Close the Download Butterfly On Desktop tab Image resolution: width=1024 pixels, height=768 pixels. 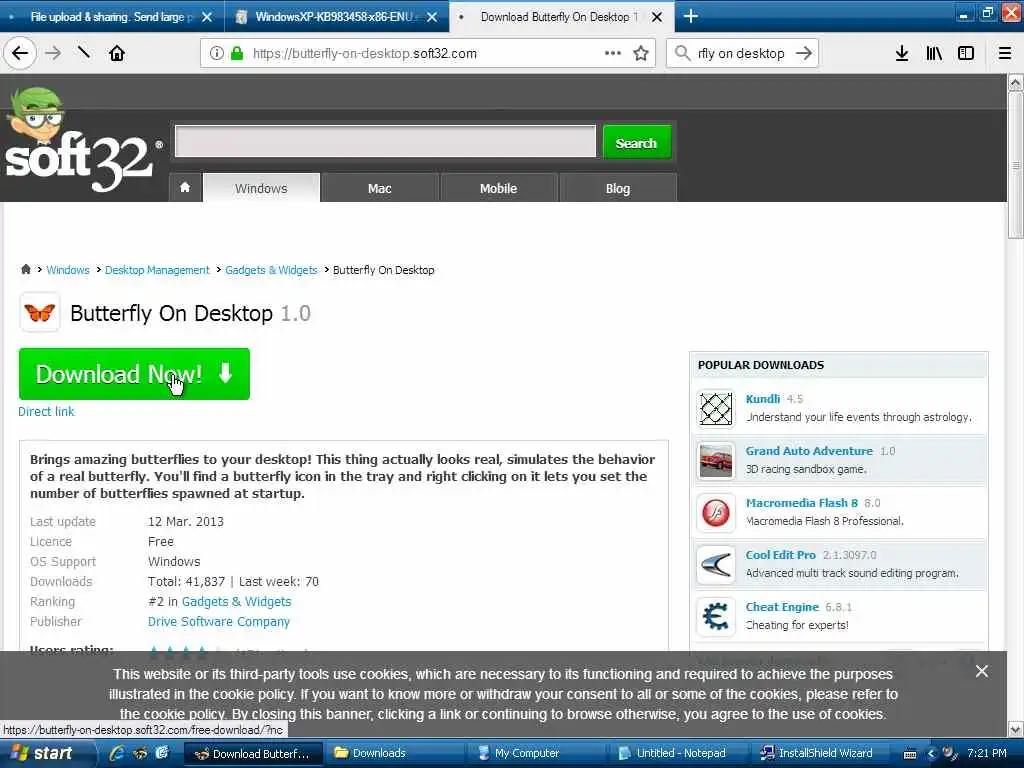click(657, 17)
